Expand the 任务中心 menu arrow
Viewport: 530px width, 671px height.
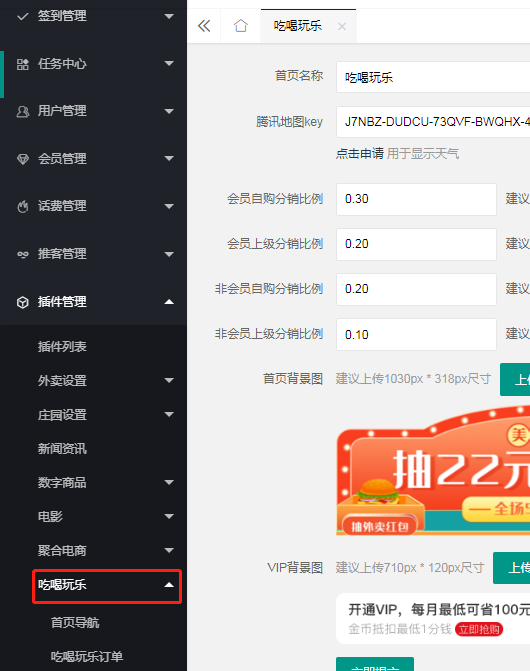point(169,63)
